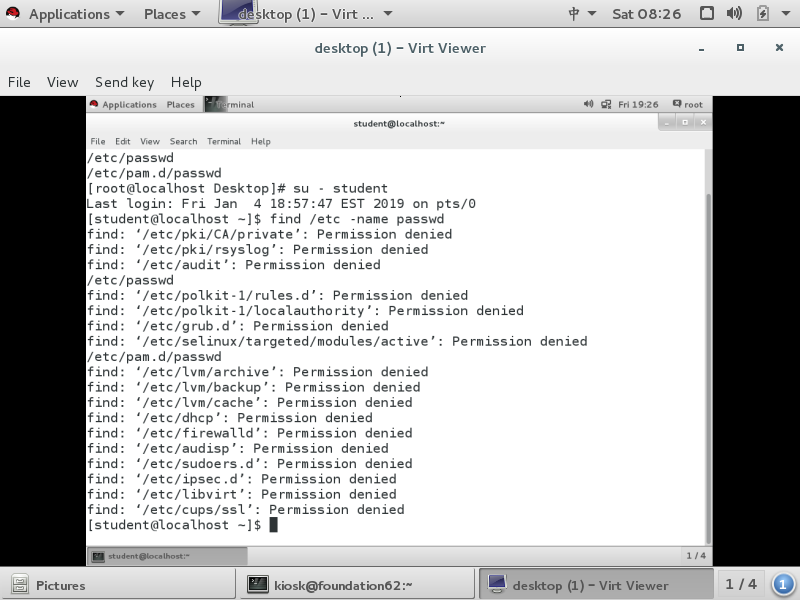
Task: Click the '/etc/sudoers.d' permission denied line
Action: (250, 464)
